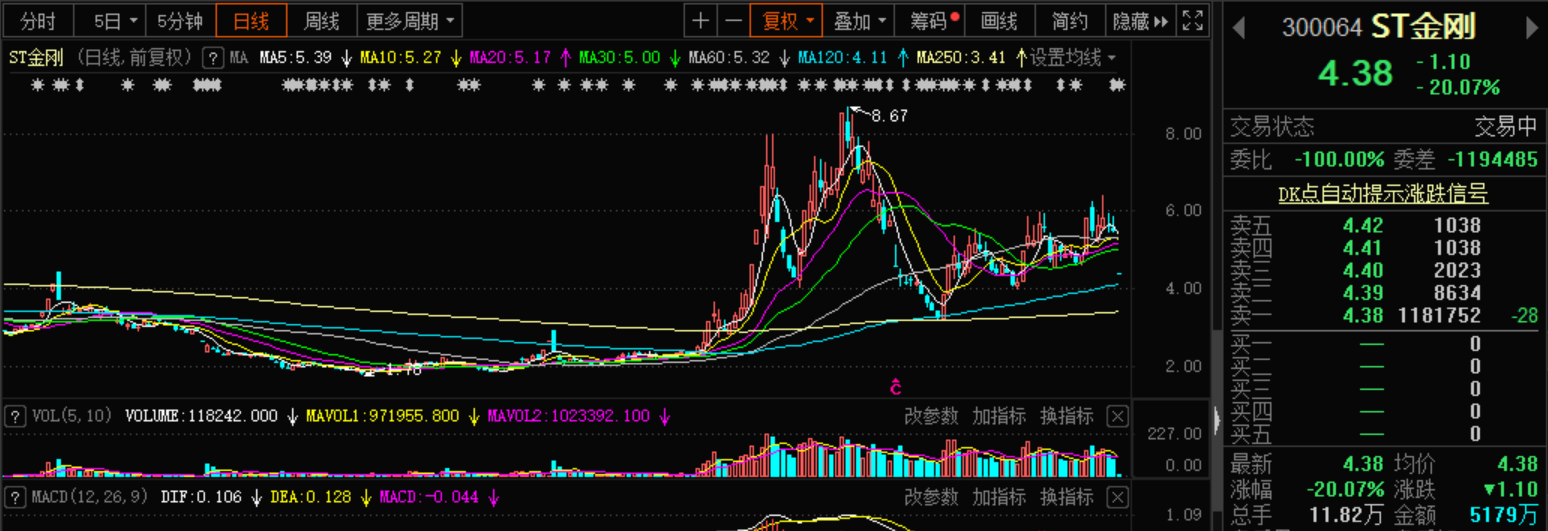Open 设置均线 moving average settings
The height and width of the screenshot is (531, 1548).
1073,58
